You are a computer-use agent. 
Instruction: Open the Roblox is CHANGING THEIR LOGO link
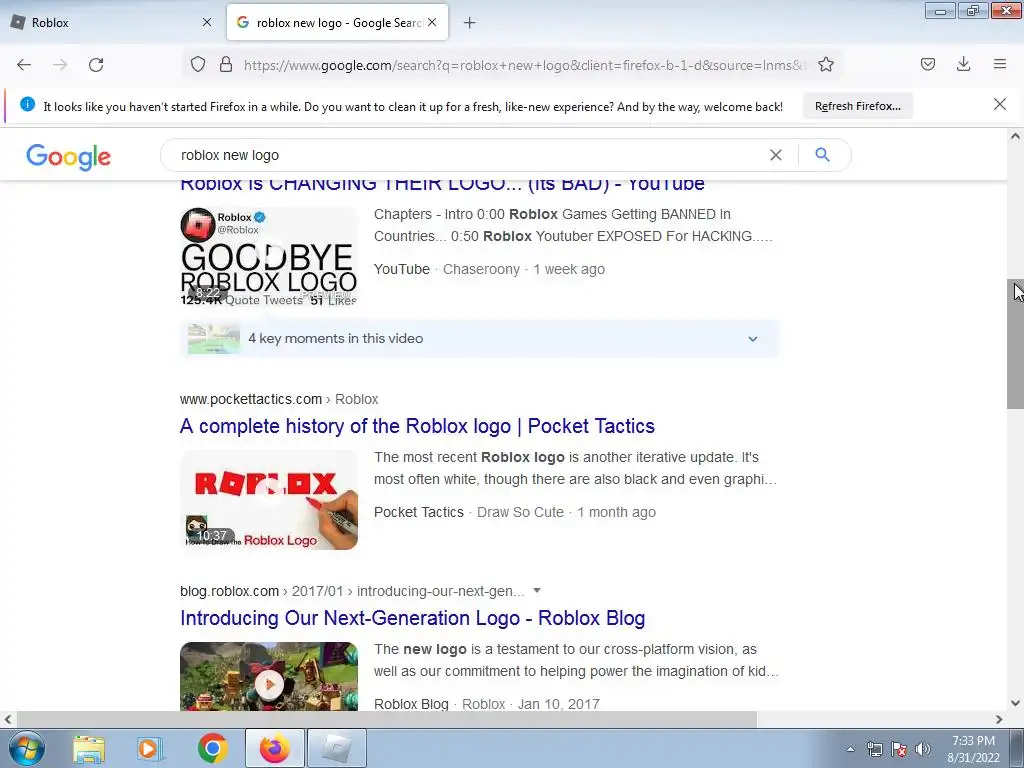[x=442, y=184]
